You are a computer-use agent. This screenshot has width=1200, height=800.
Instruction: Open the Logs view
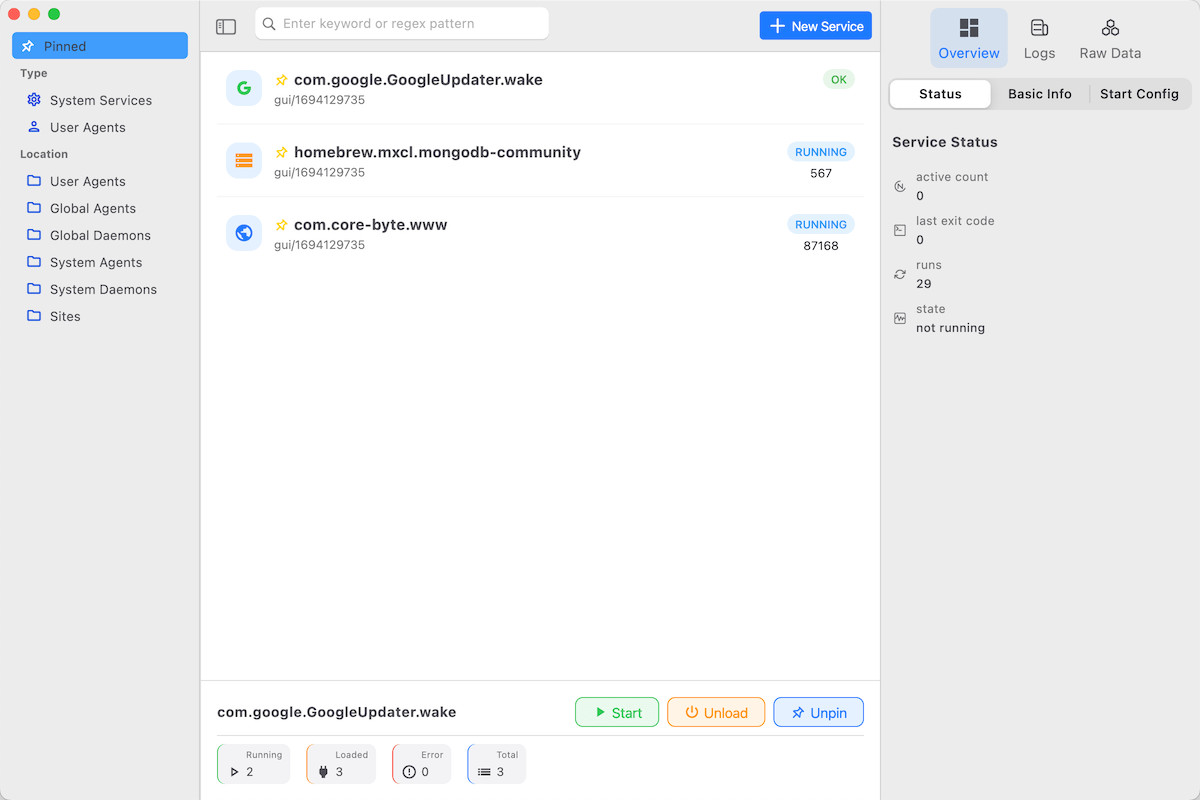click(1039, 39)
